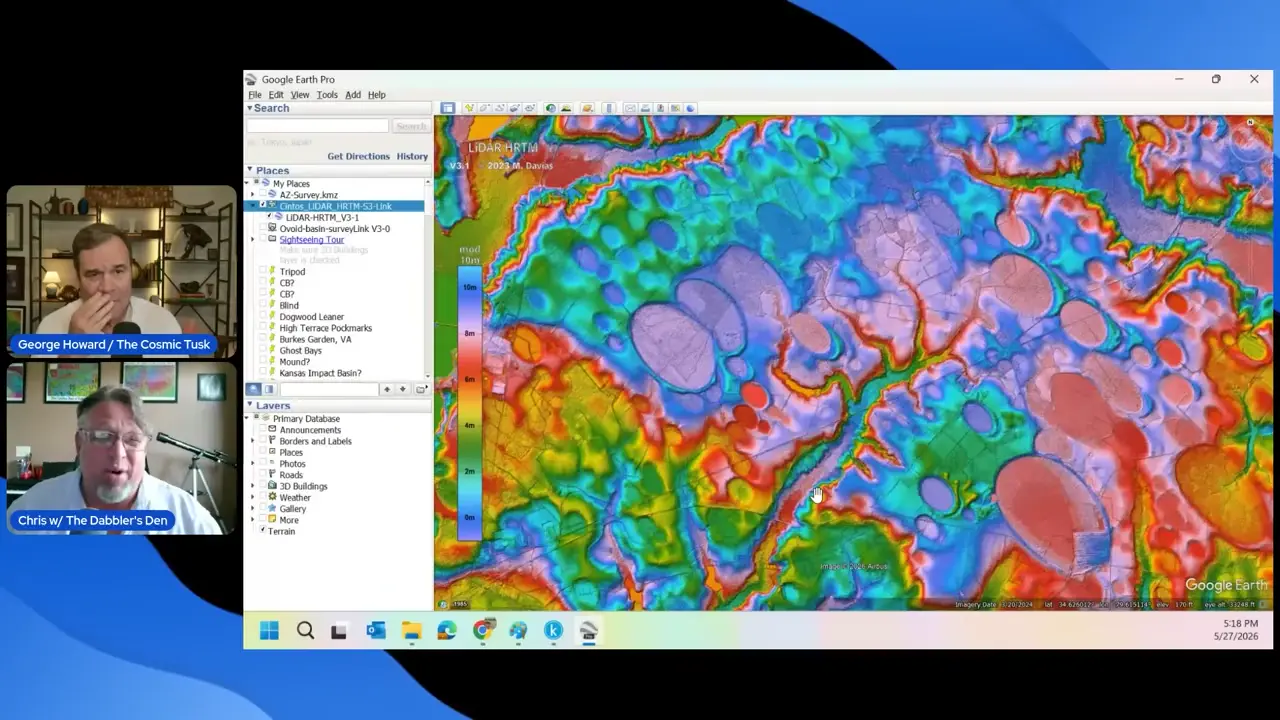Check the Tripod placemark checkbox
This screenshot has height=720, width=1280.
263,272
